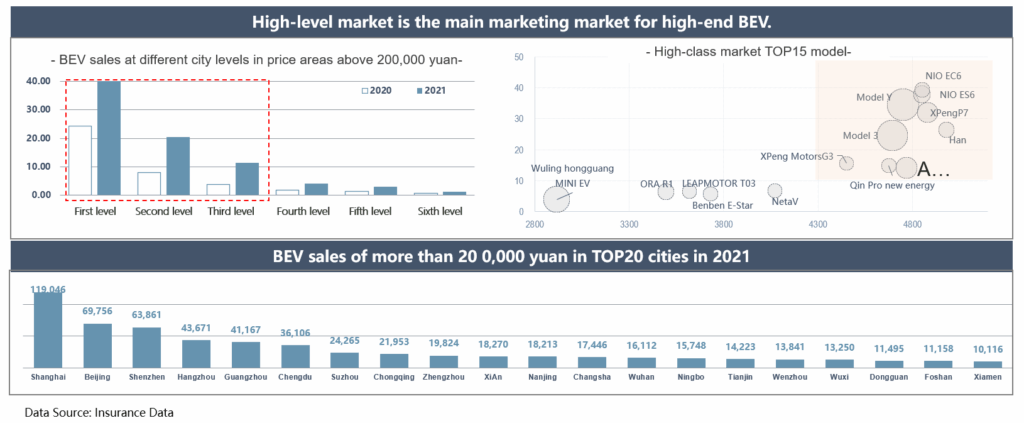Click the 2020 legend swatch
This screenshot has width=1024, height=423.
[365, 91]
